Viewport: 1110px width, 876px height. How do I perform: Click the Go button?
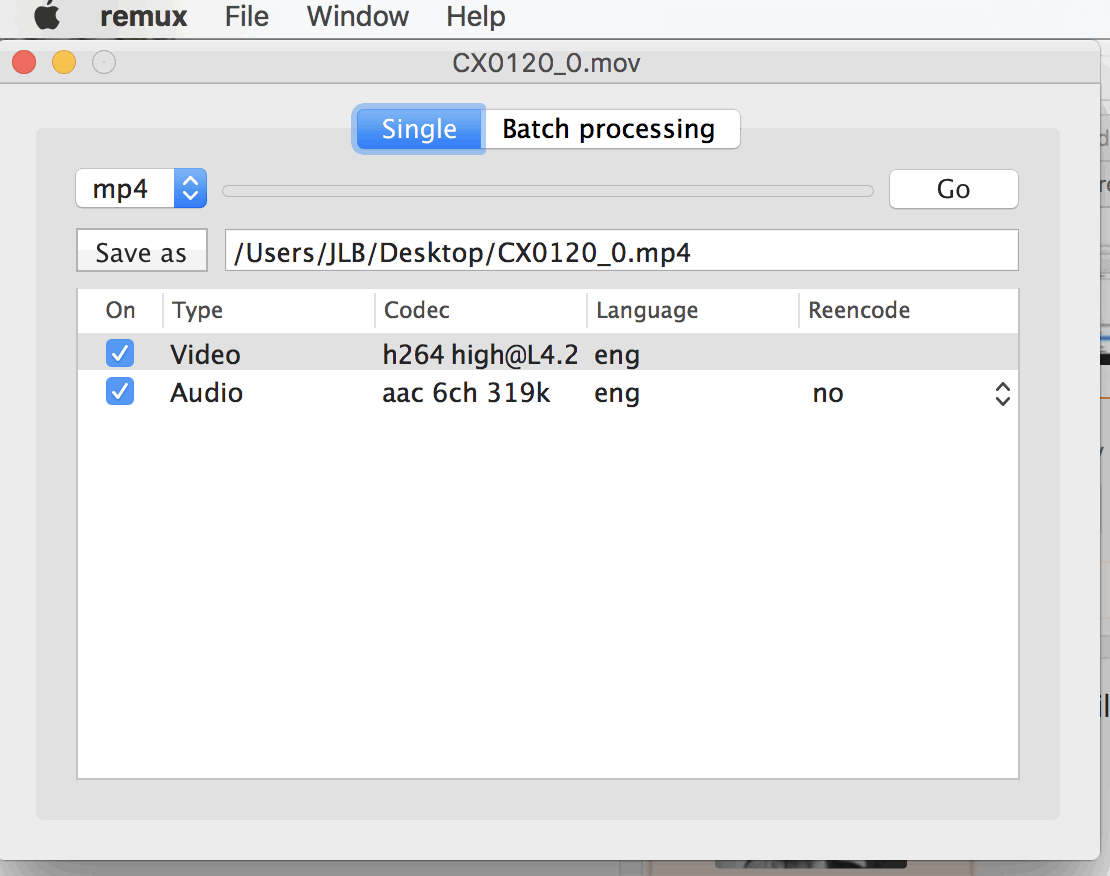tap(954, 189)
